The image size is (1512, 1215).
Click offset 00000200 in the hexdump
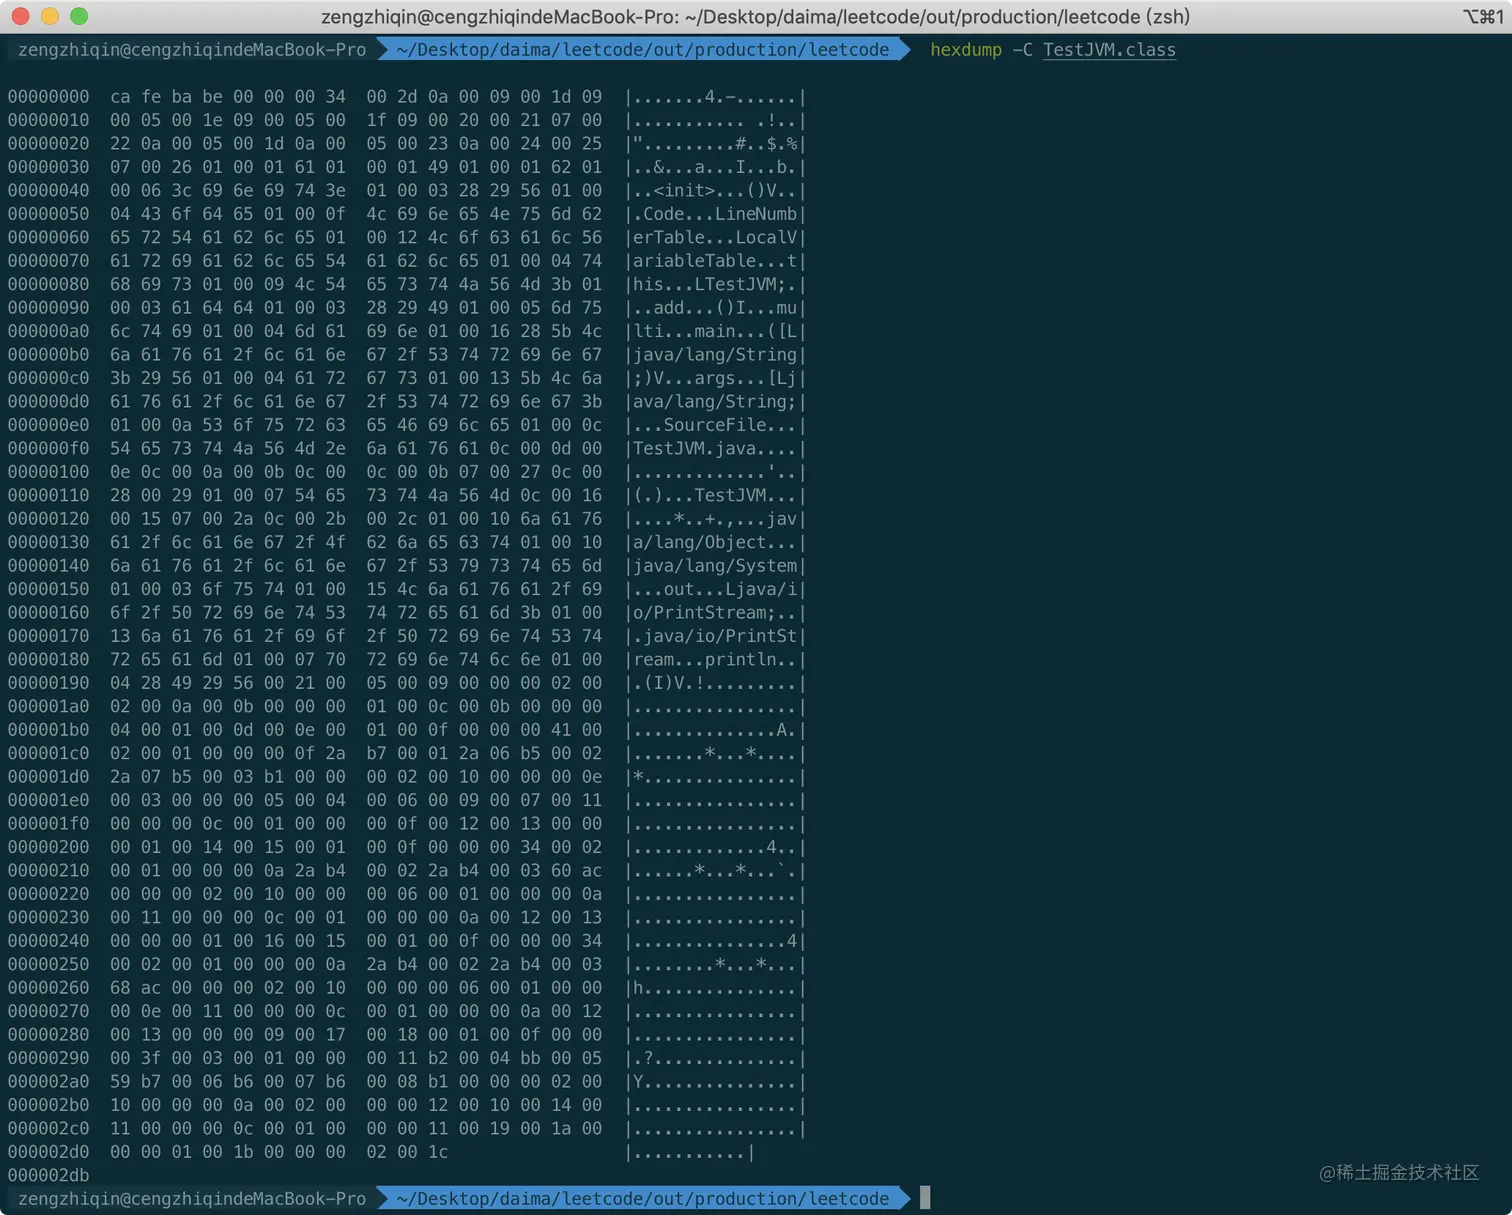48,847
